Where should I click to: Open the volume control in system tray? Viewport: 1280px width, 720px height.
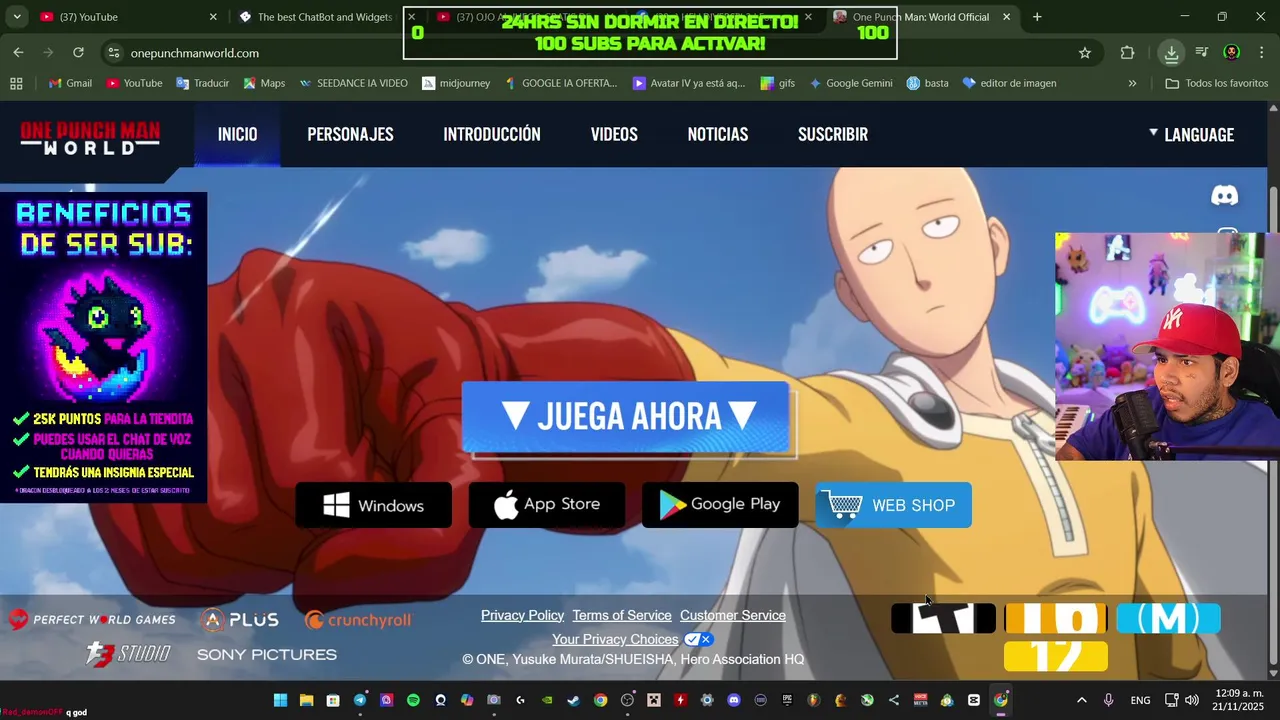tap(1192, 700)
